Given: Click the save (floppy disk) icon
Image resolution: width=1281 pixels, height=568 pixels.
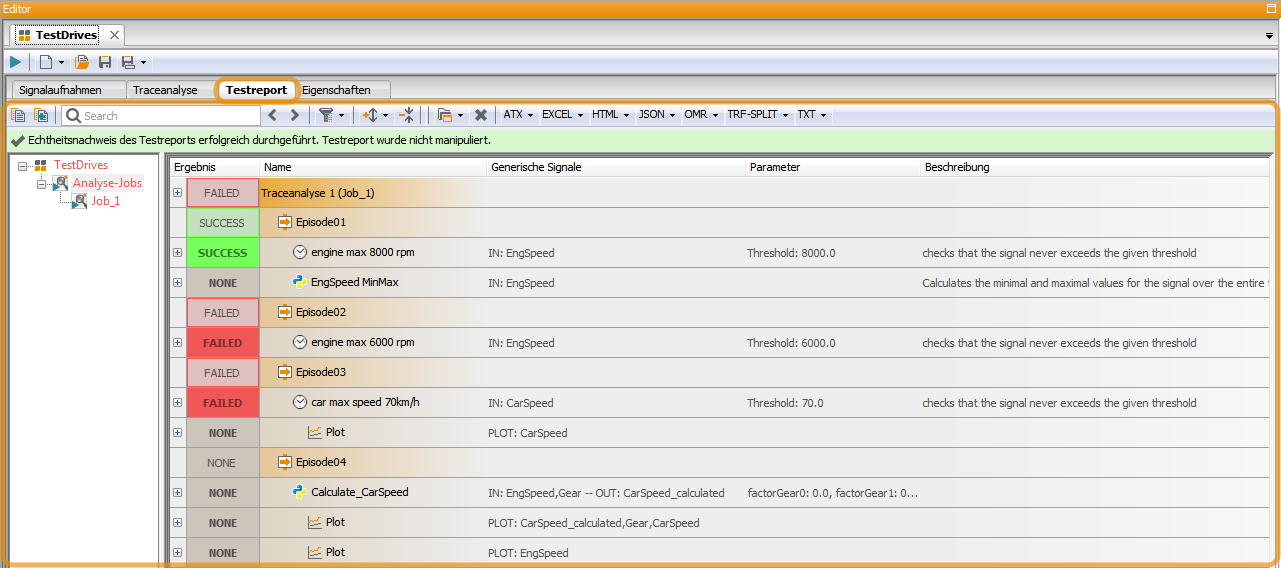Looking at the screenshot, I should coord(105,62).
